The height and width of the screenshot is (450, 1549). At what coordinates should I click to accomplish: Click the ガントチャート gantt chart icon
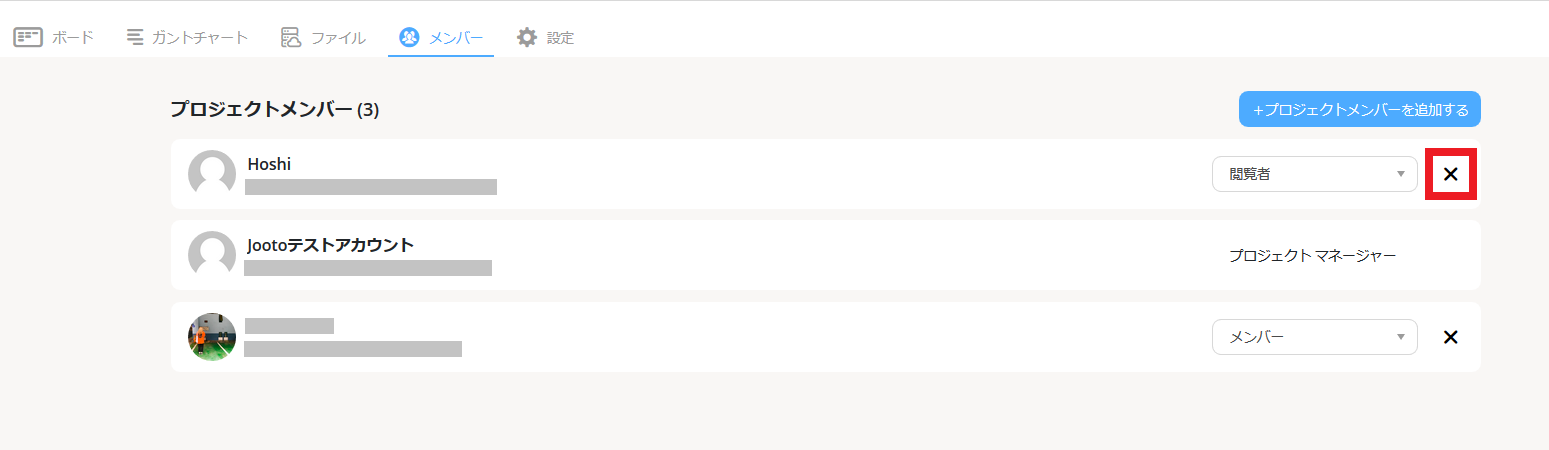click(135, 37)
